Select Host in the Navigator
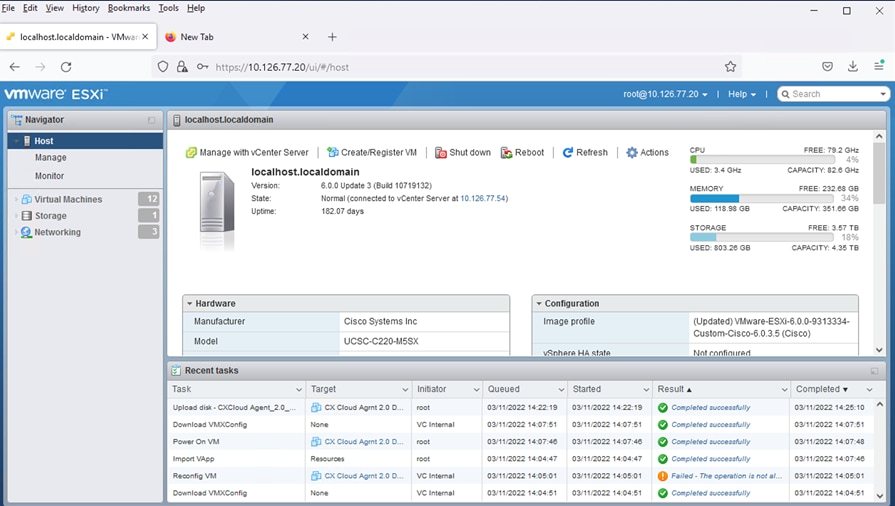This screenshot has width=895, height=506. [86, 141]
